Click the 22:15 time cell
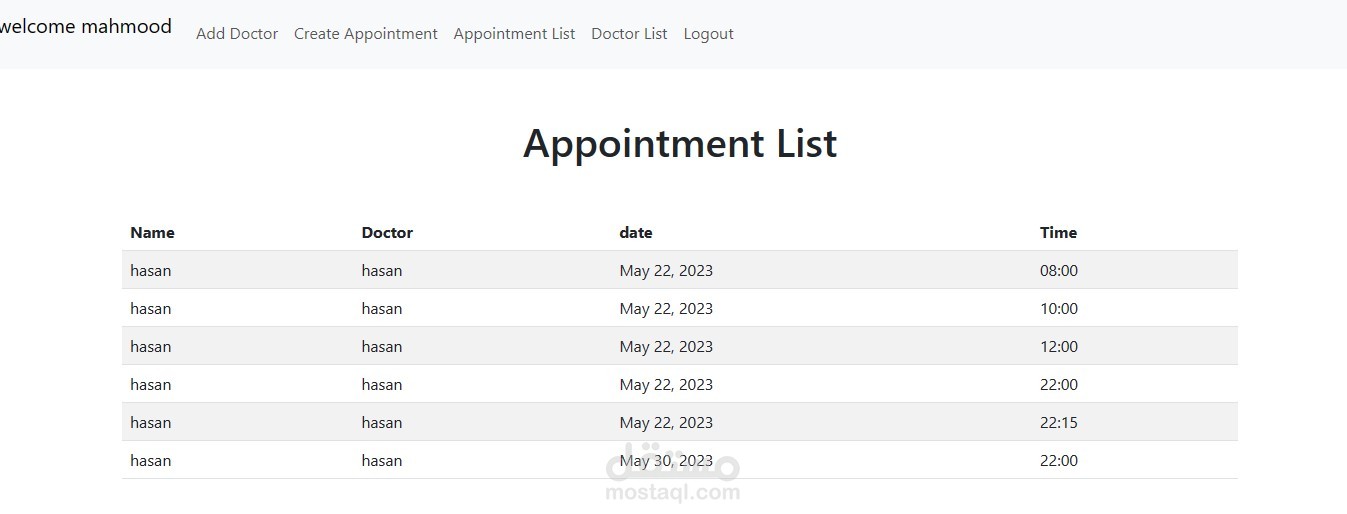The width and height of the screenshot is (1347, 514). click(x=1059, y=423)
